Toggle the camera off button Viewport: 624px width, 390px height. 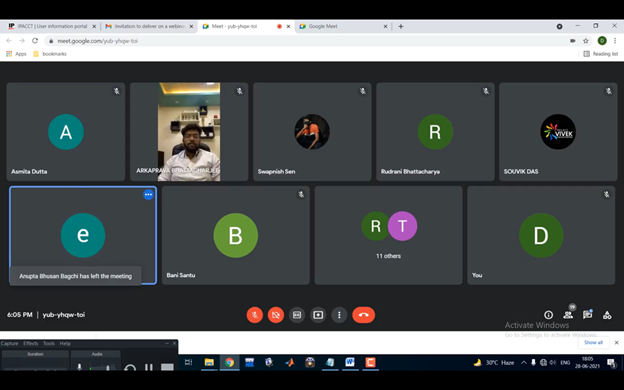[276, 315]
